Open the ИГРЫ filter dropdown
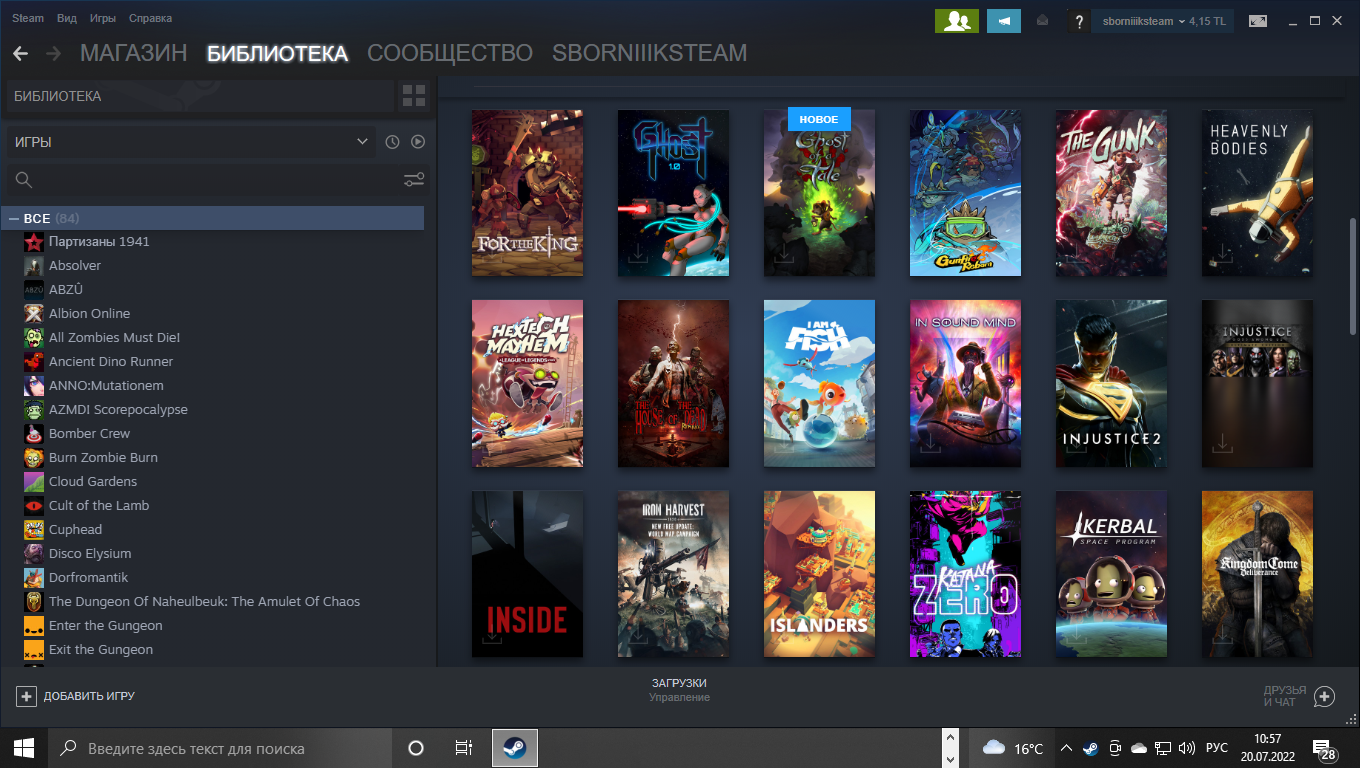This screenshot has height=768, width=1360. click(191, 142)
